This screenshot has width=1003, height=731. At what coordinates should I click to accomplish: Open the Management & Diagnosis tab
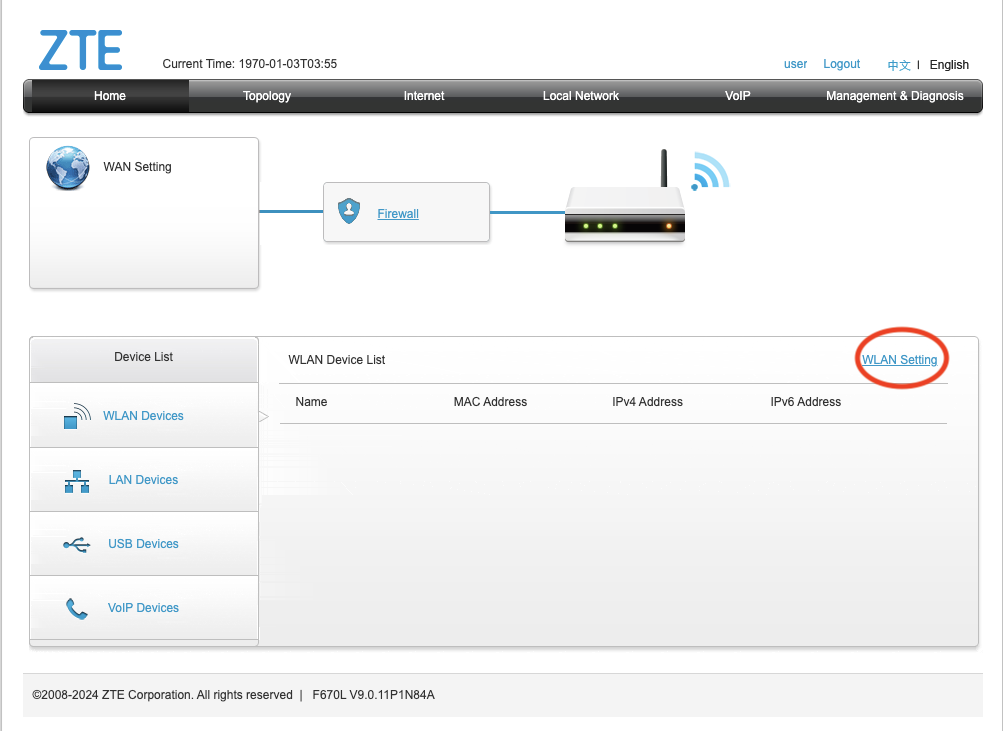pyautogui.click(x=894, y=96)
